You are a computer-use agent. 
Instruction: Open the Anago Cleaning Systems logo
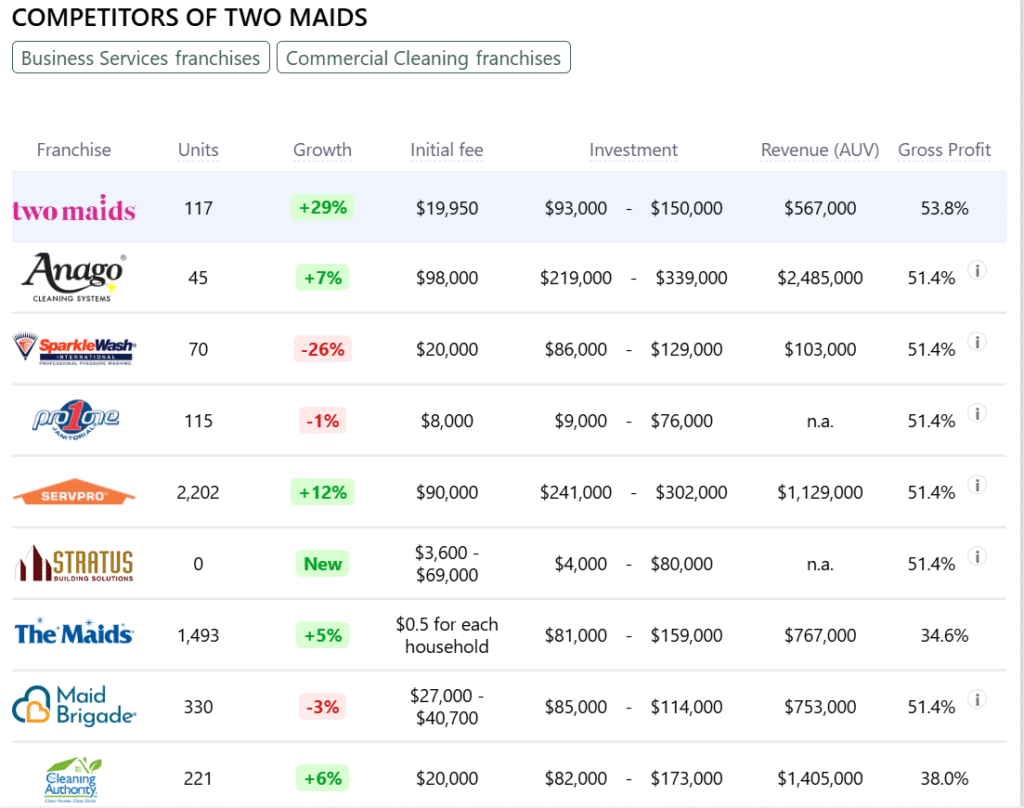coord(74,278)
